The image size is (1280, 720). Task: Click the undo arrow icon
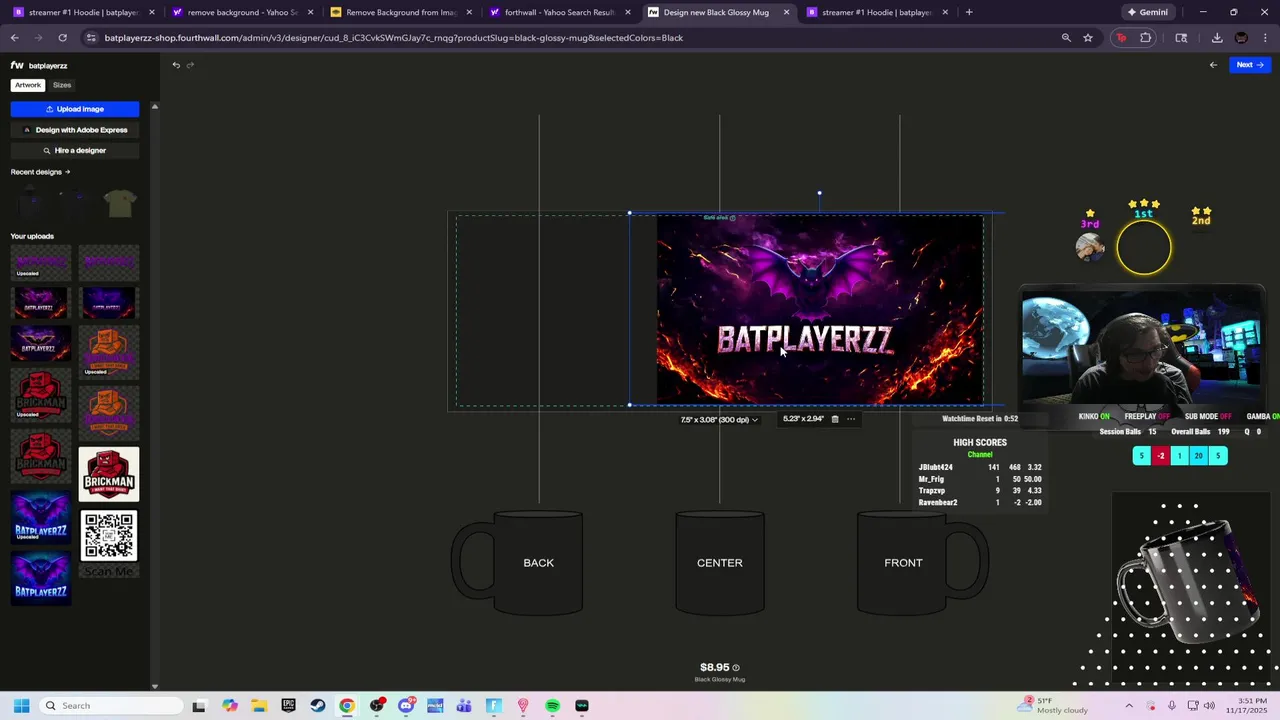pos(176,65)
